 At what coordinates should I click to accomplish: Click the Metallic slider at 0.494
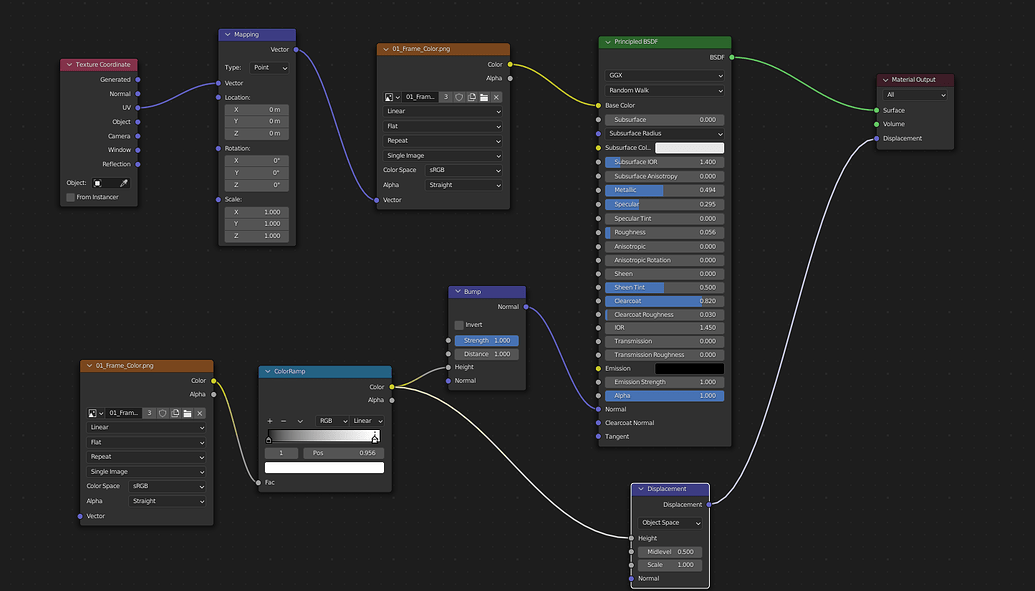(665, 190)
